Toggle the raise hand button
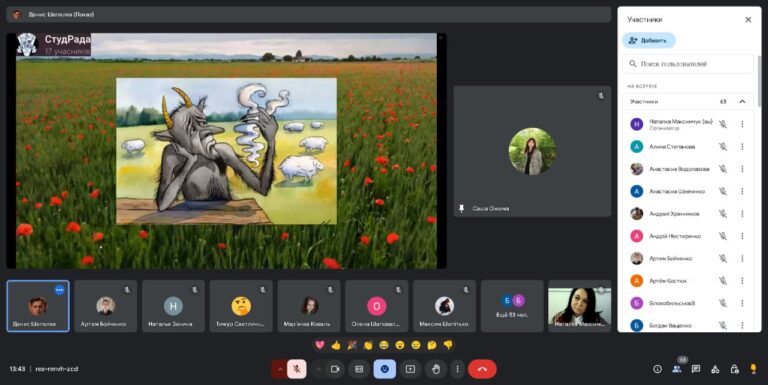768x385 pixels. 436,369
